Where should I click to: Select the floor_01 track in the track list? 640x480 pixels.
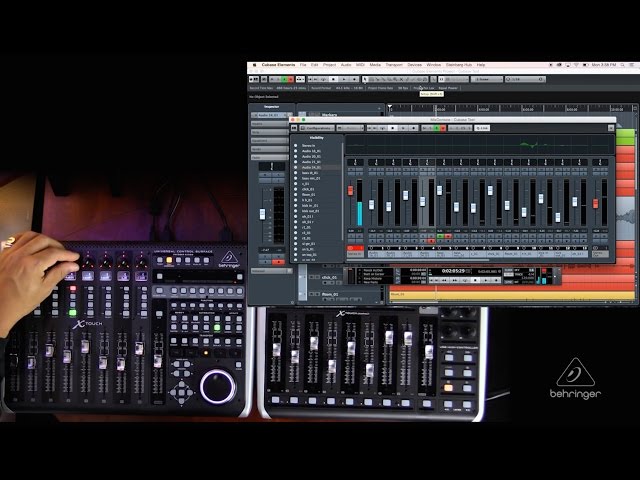click(x=330, y=294)
